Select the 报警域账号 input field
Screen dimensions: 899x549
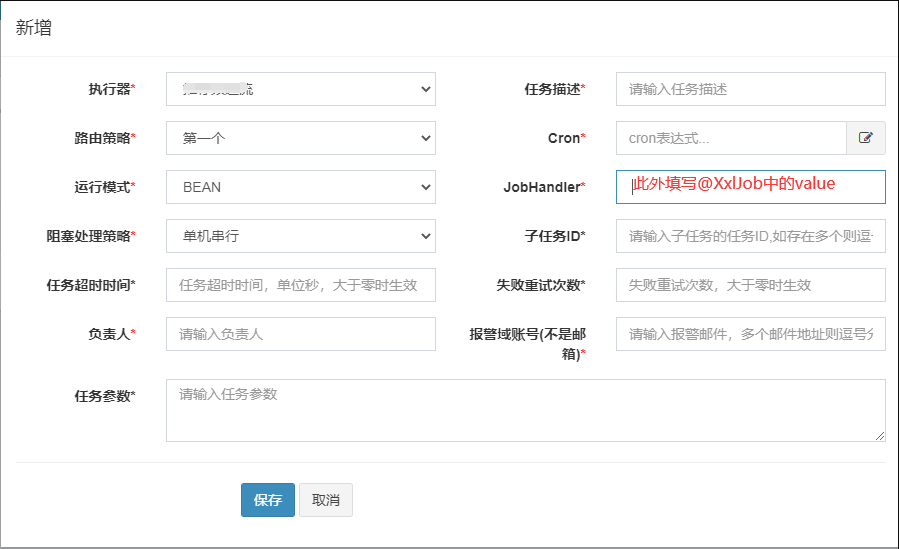tap(751, 334)
